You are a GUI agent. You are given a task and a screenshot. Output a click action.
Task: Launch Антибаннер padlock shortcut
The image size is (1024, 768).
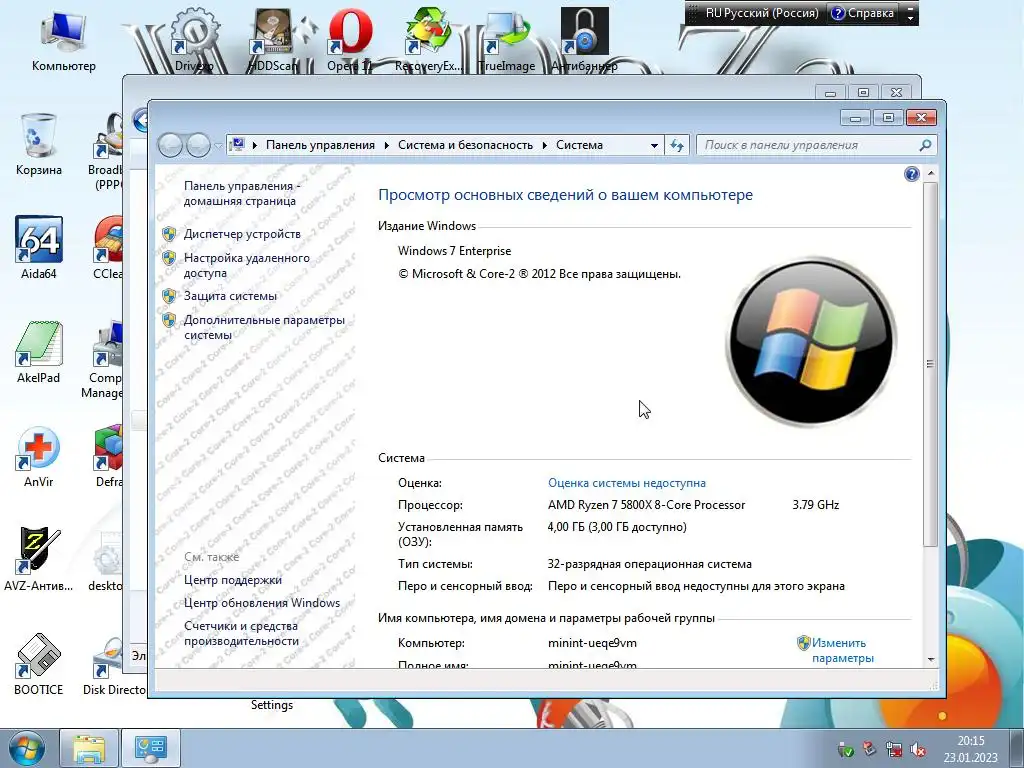(584, 39)
